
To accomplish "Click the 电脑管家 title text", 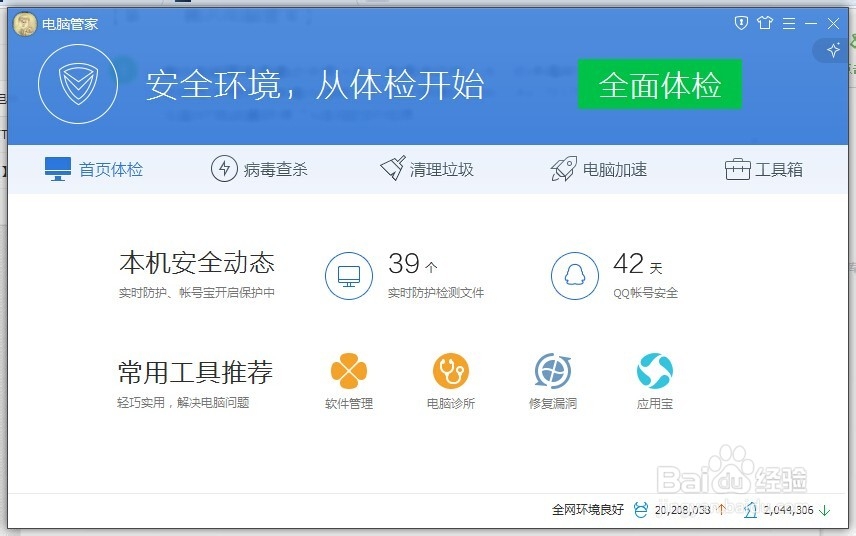I will (x=70, y=24).
